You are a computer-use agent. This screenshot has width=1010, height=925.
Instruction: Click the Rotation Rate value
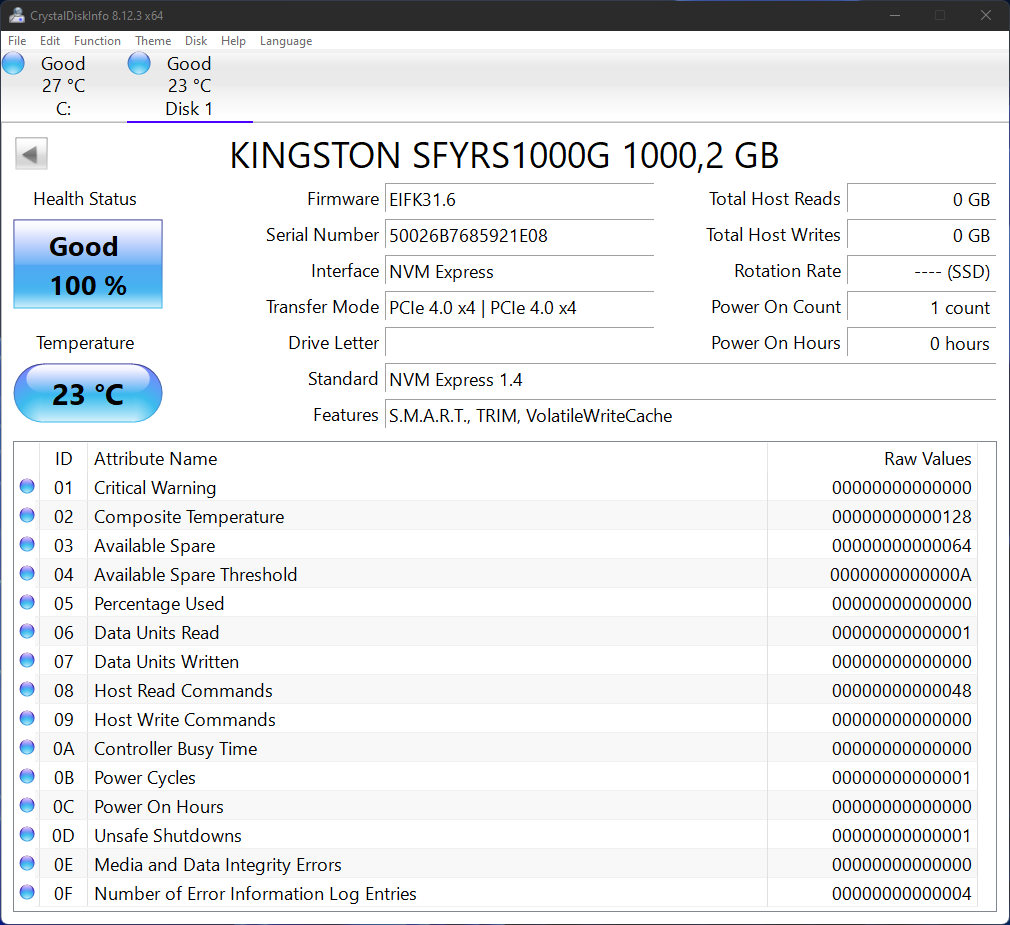click(x=921, y=272)
